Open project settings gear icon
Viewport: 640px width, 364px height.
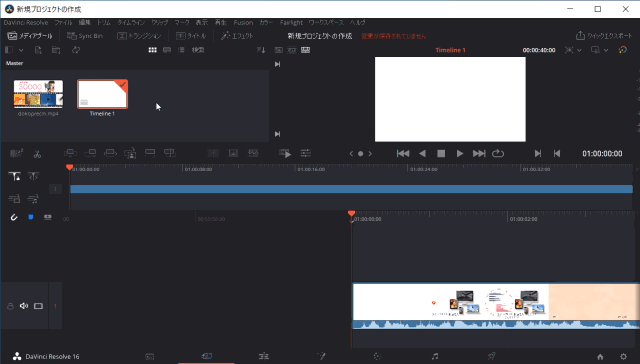pyautogui.click(x=623, y=356)
